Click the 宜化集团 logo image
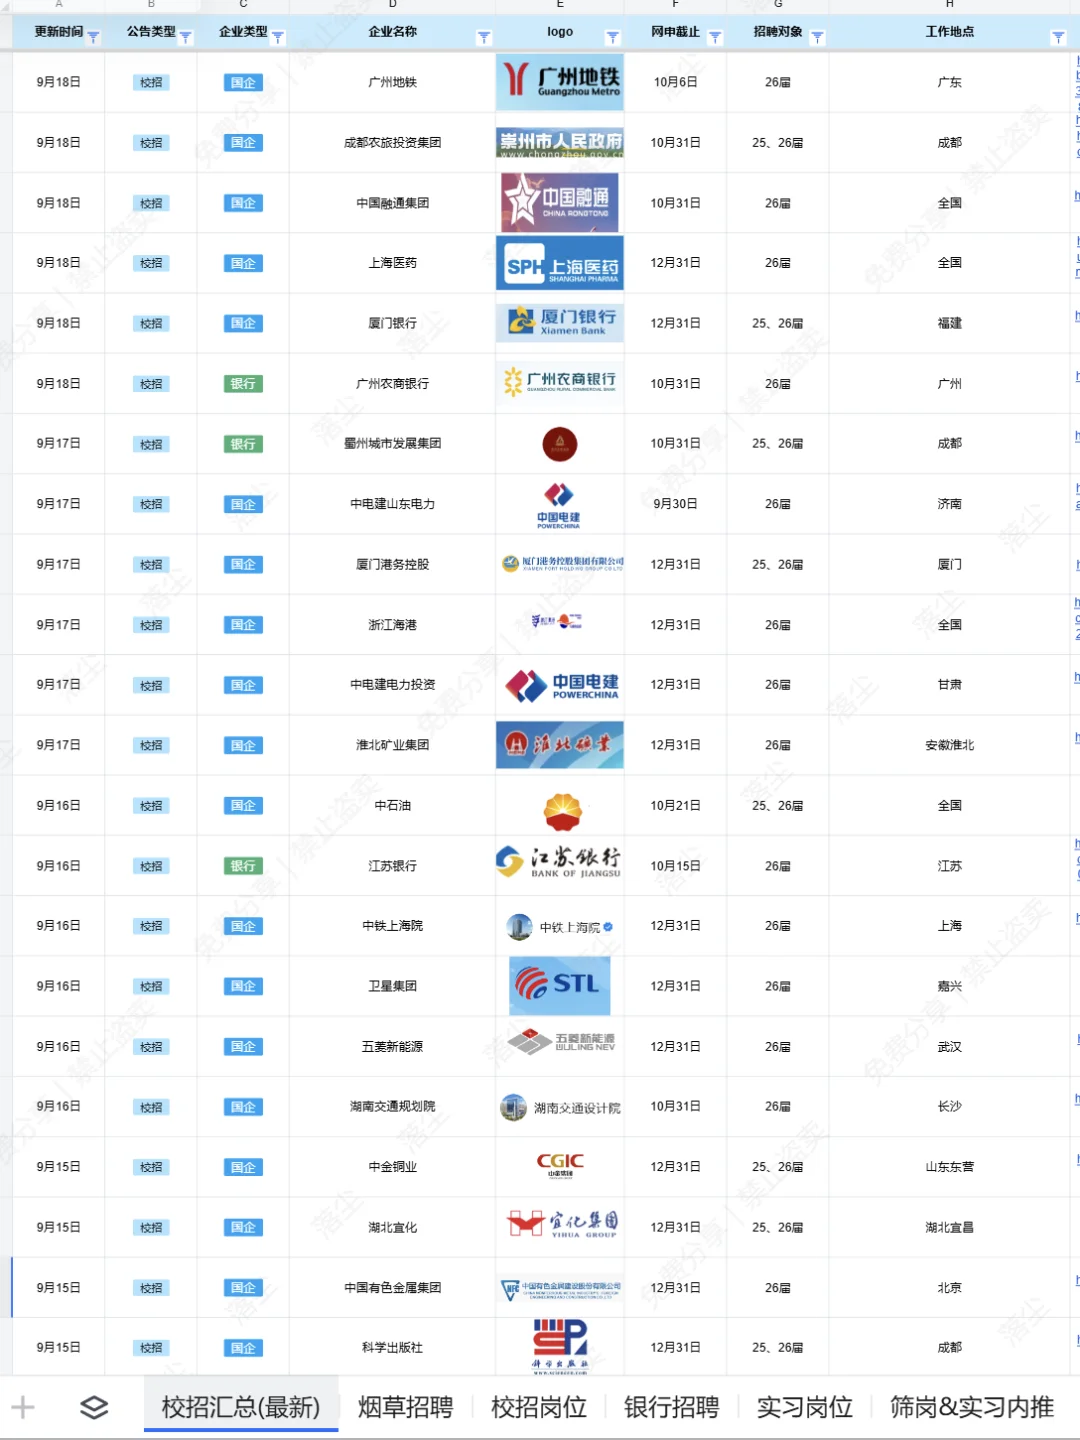 pyautogui.click(x=562, y=1224)
